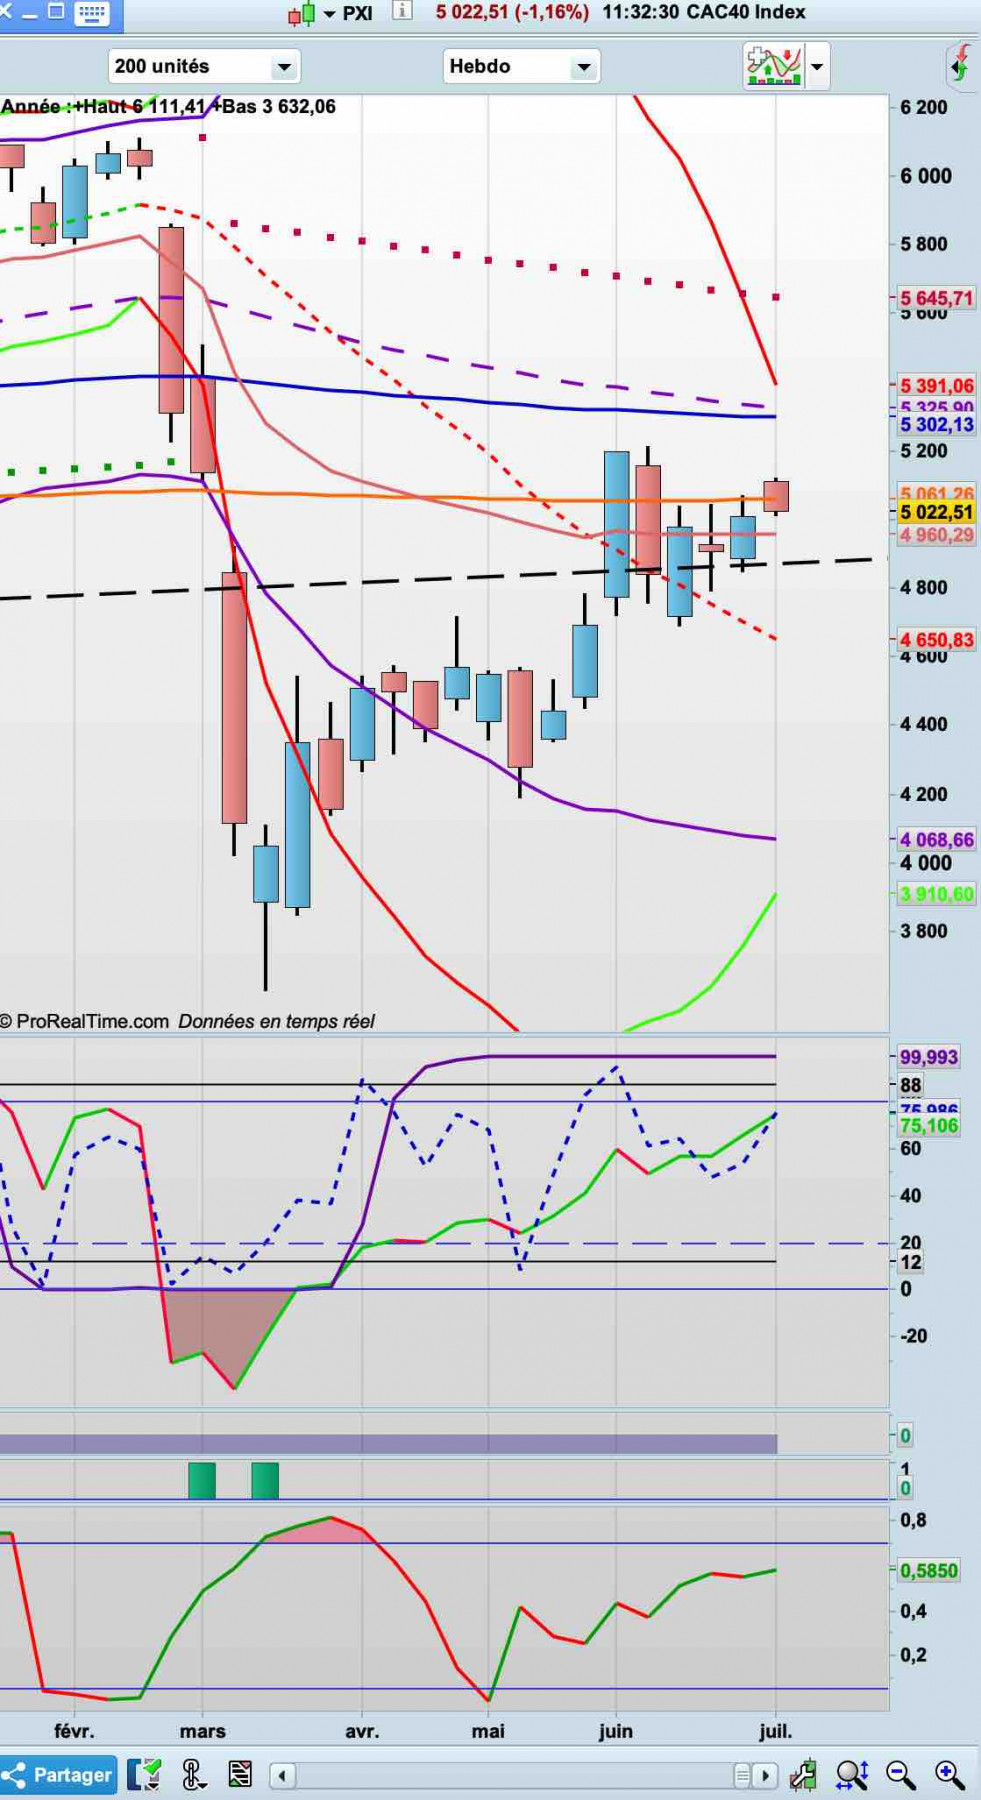Click the zoom in magnifier icon

point(949,1775)
